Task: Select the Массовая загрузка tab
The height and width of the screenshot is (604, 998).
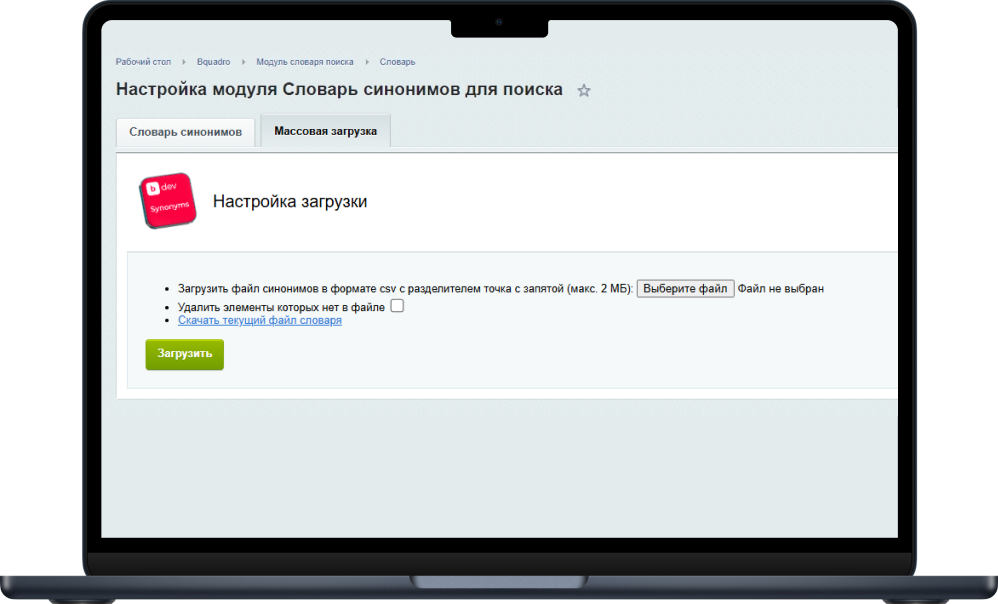Action: [x=325, y=131]
